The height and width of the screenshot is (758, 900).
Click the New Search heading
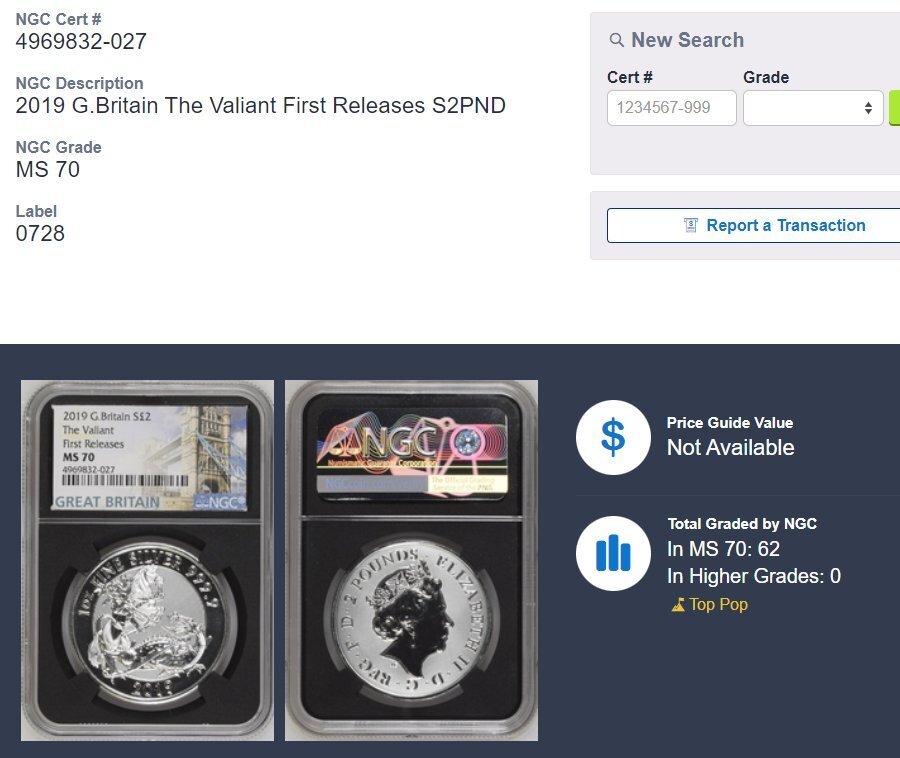[688, 40]
